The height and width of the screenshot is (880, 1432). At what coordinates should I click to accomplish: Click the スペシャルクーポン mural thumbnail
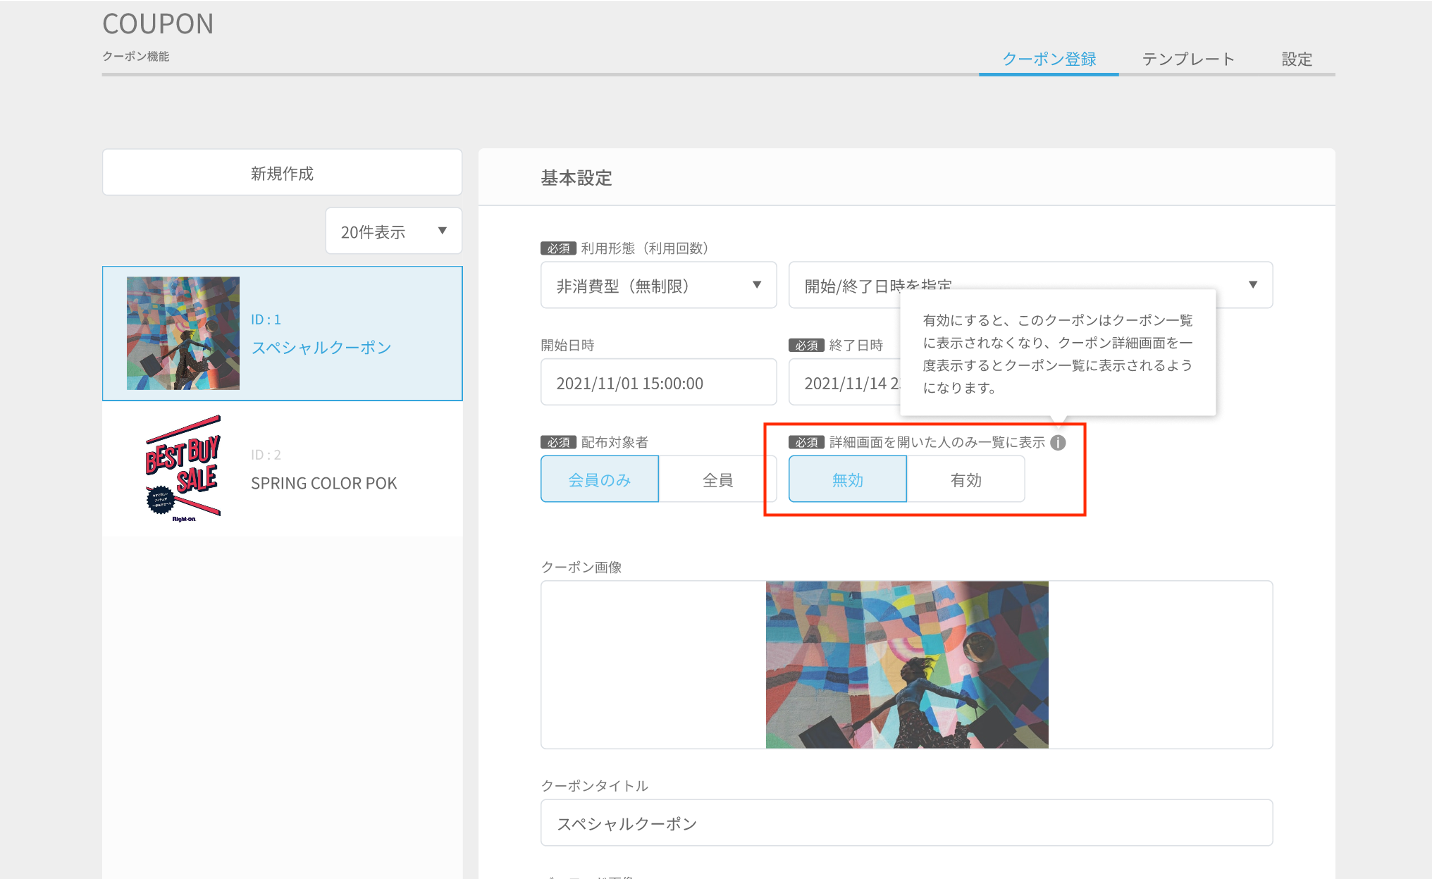183,333
